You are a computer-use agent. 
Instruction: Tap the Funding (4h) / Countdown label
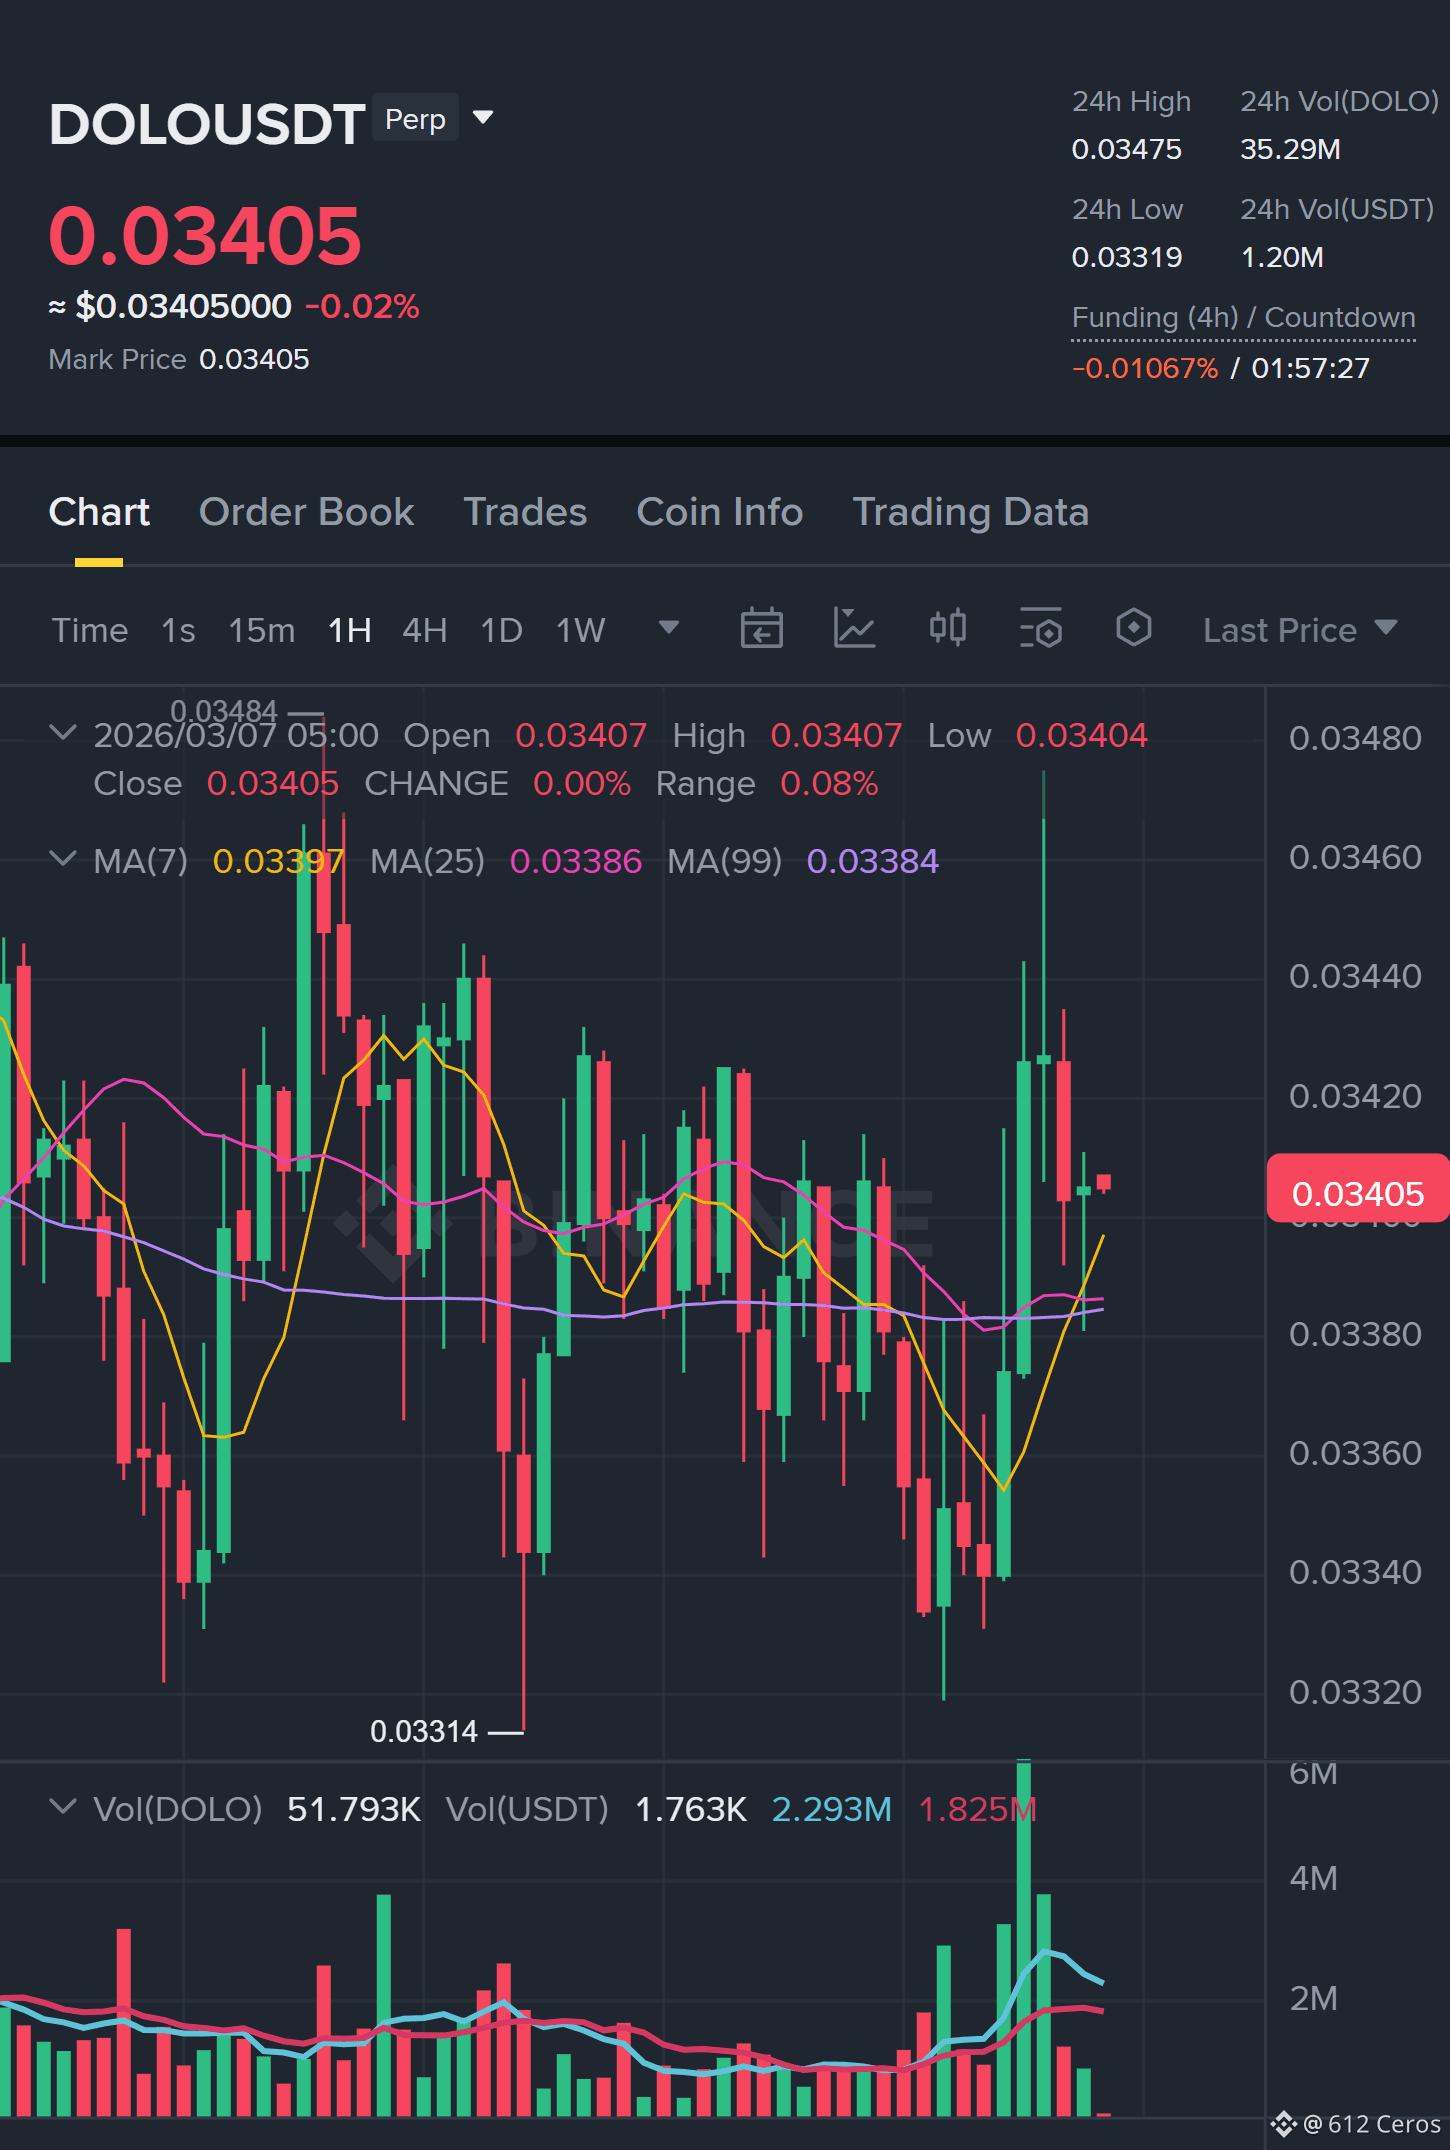tap(1243, 318)
